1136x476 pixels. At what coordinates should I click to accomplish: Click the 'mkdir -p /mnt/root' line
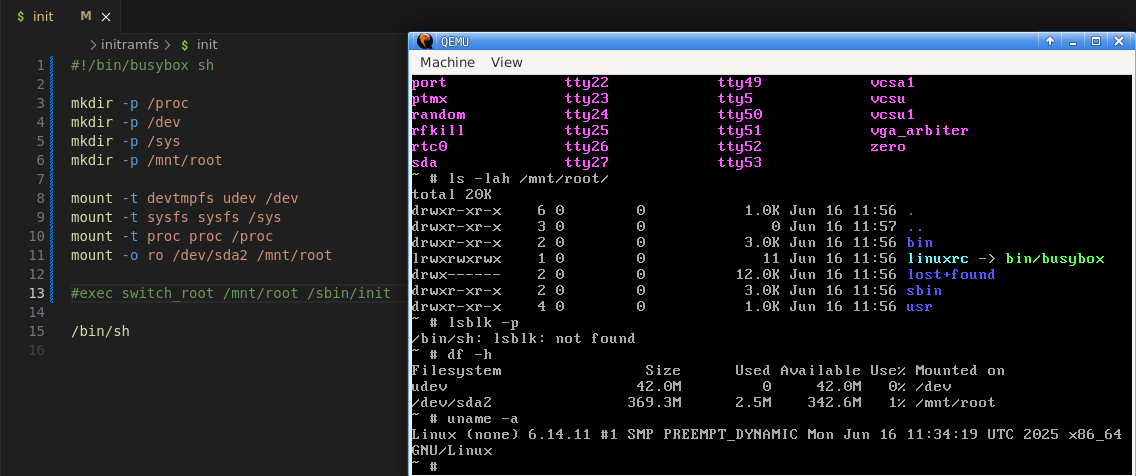146,160
